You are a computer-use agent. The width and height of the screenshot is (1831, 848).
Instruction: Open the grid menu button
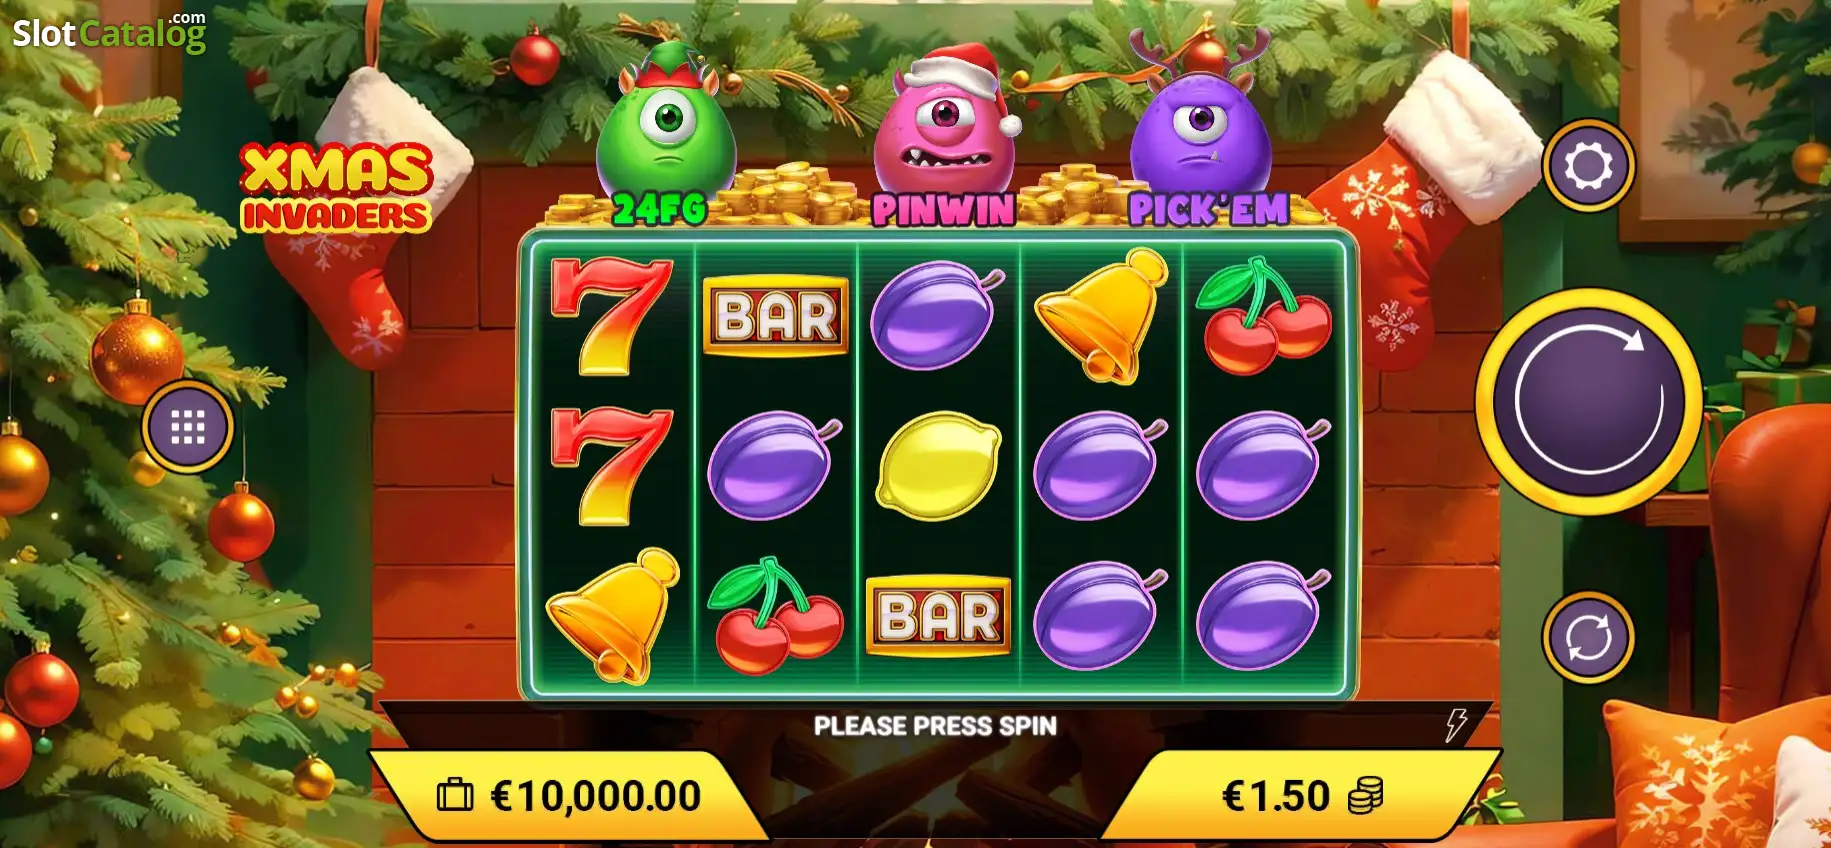(188, 427)
